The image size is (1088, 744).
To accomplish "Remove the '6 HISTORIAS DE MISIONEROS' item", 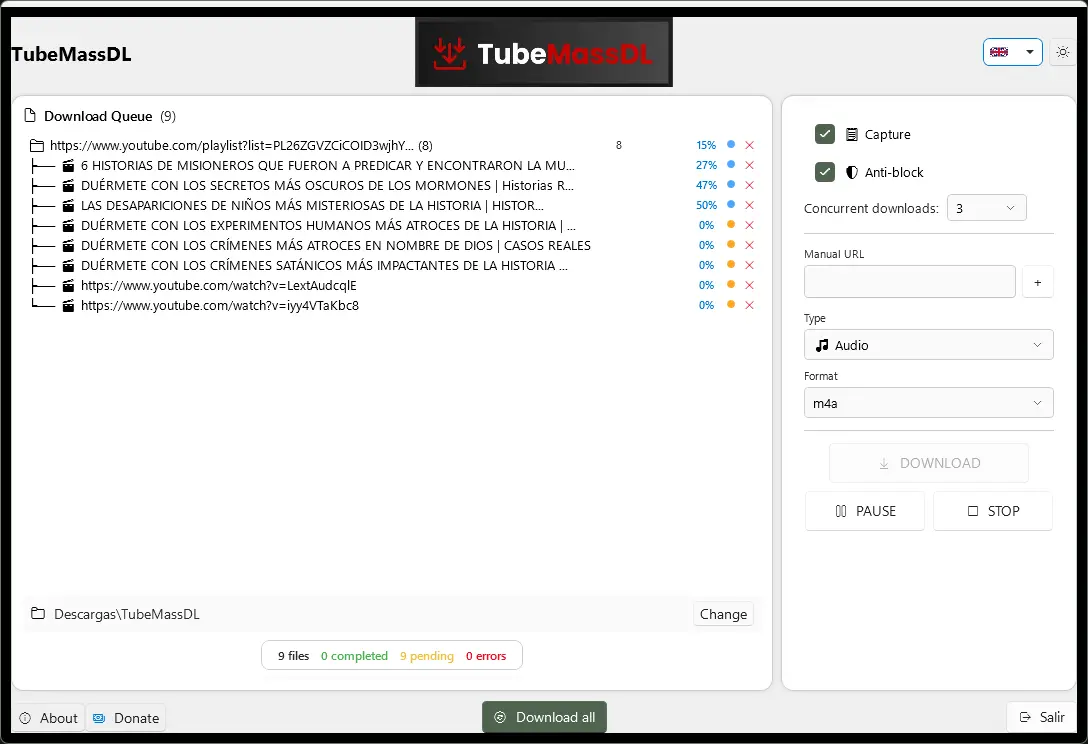I will point(749,165).
